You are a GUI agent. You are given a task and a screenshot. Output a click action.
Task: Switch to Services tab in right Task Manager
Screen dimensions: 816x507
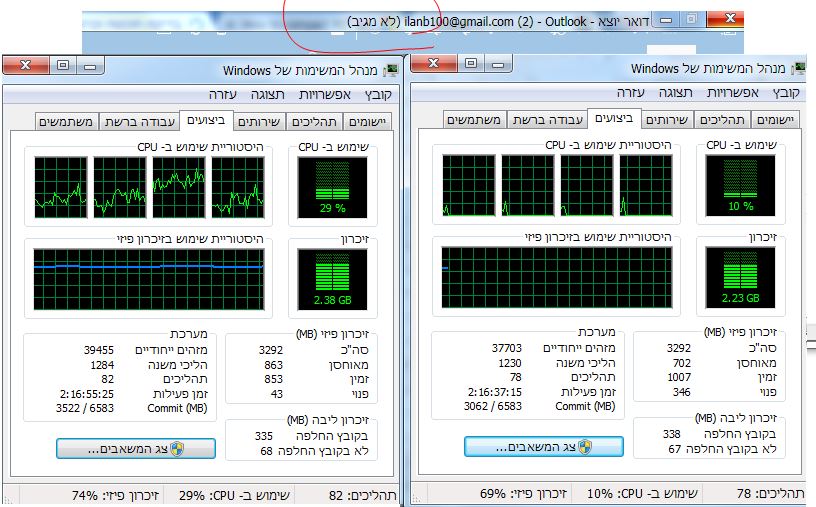click(x=667, y=120)
